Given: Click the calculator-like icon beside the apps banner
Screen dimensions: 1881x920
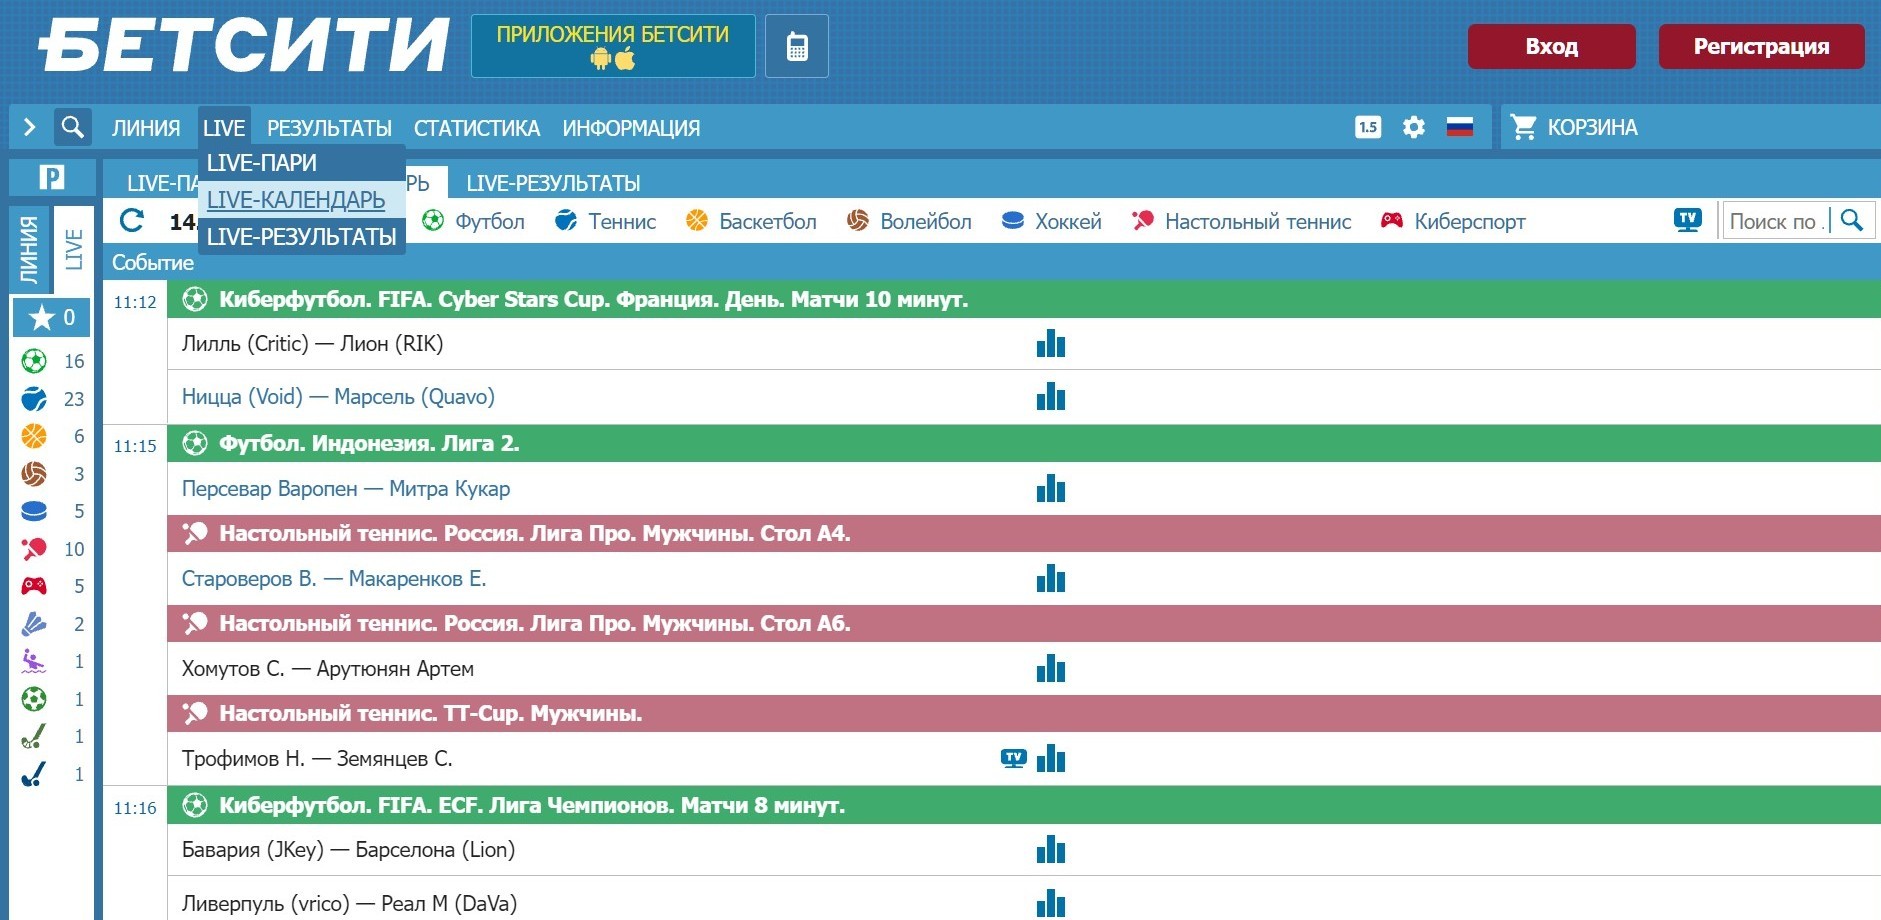Looking at the screenshot, I should (797, 46).
